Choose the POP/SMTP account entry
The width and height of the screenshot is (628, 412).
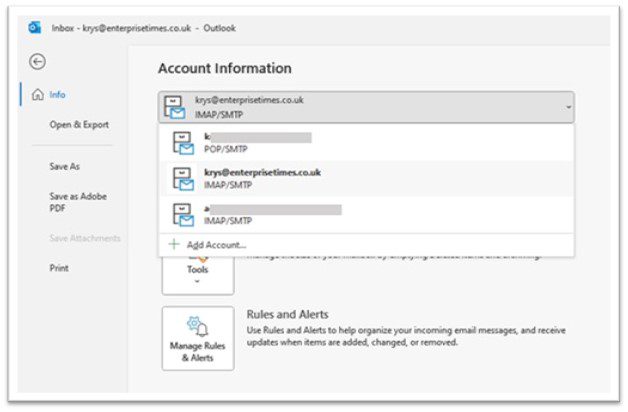366,143
